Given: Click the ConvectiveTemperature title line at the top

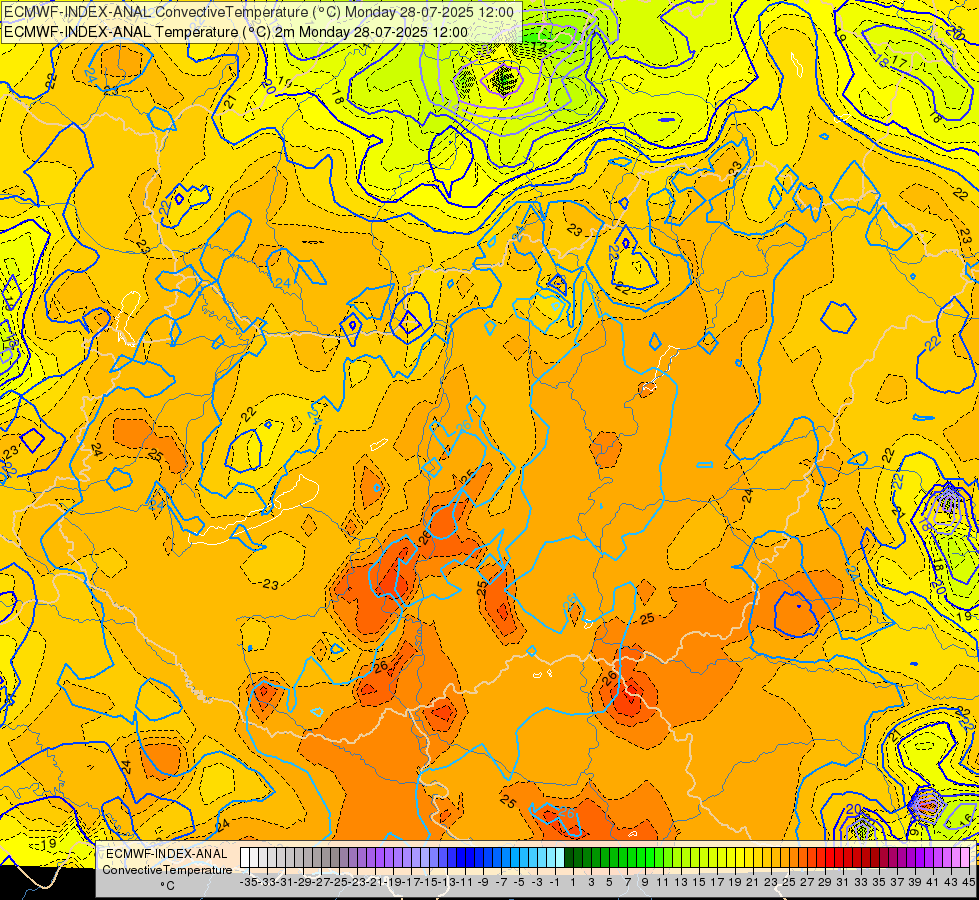Looking at the screenshot, I should pyautogui.click(x=259, y=12).
